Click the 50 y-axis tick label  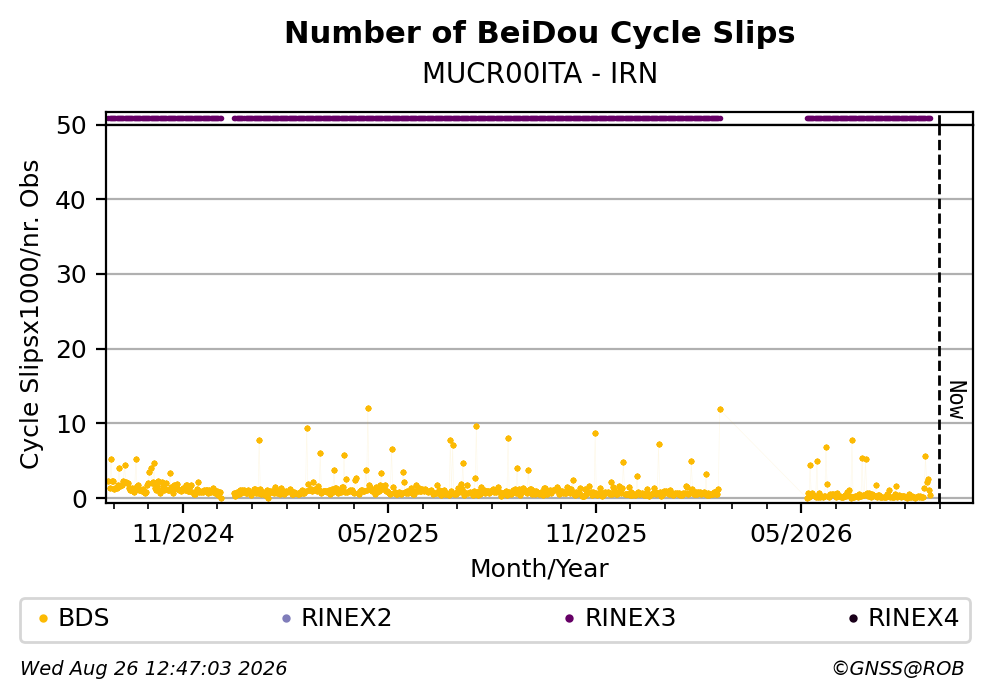pyautogui.click(x=72, y=125)
